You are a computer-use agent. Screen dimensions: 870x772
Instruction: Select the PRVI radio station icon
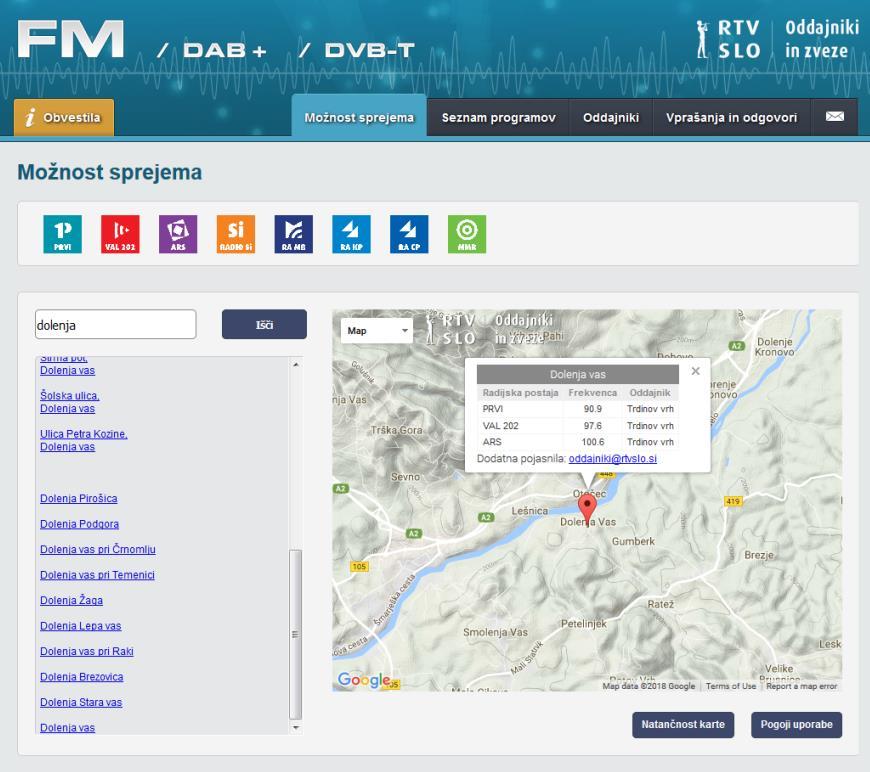63,234
